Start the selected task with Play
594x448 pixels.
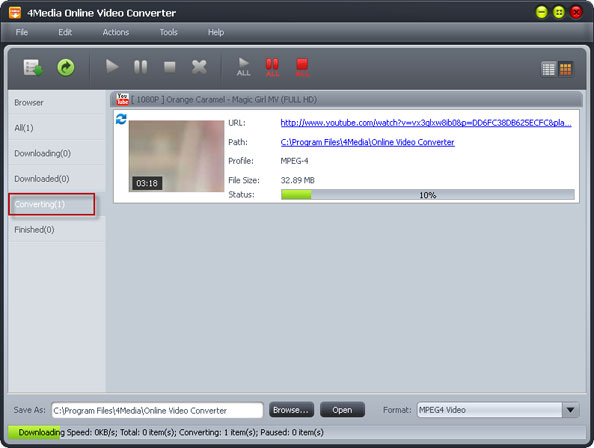[x=112, y=67]
